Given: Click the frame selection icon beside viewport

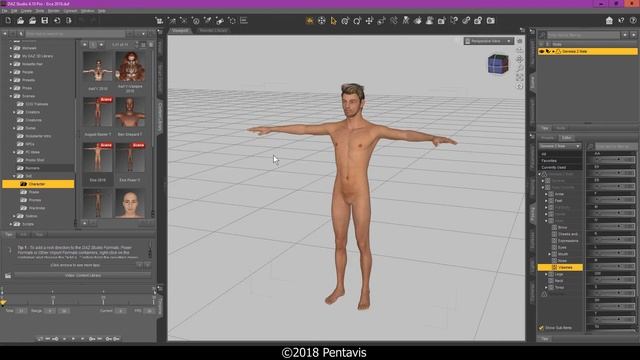Looking at the screenshot, I should point(520,77).
